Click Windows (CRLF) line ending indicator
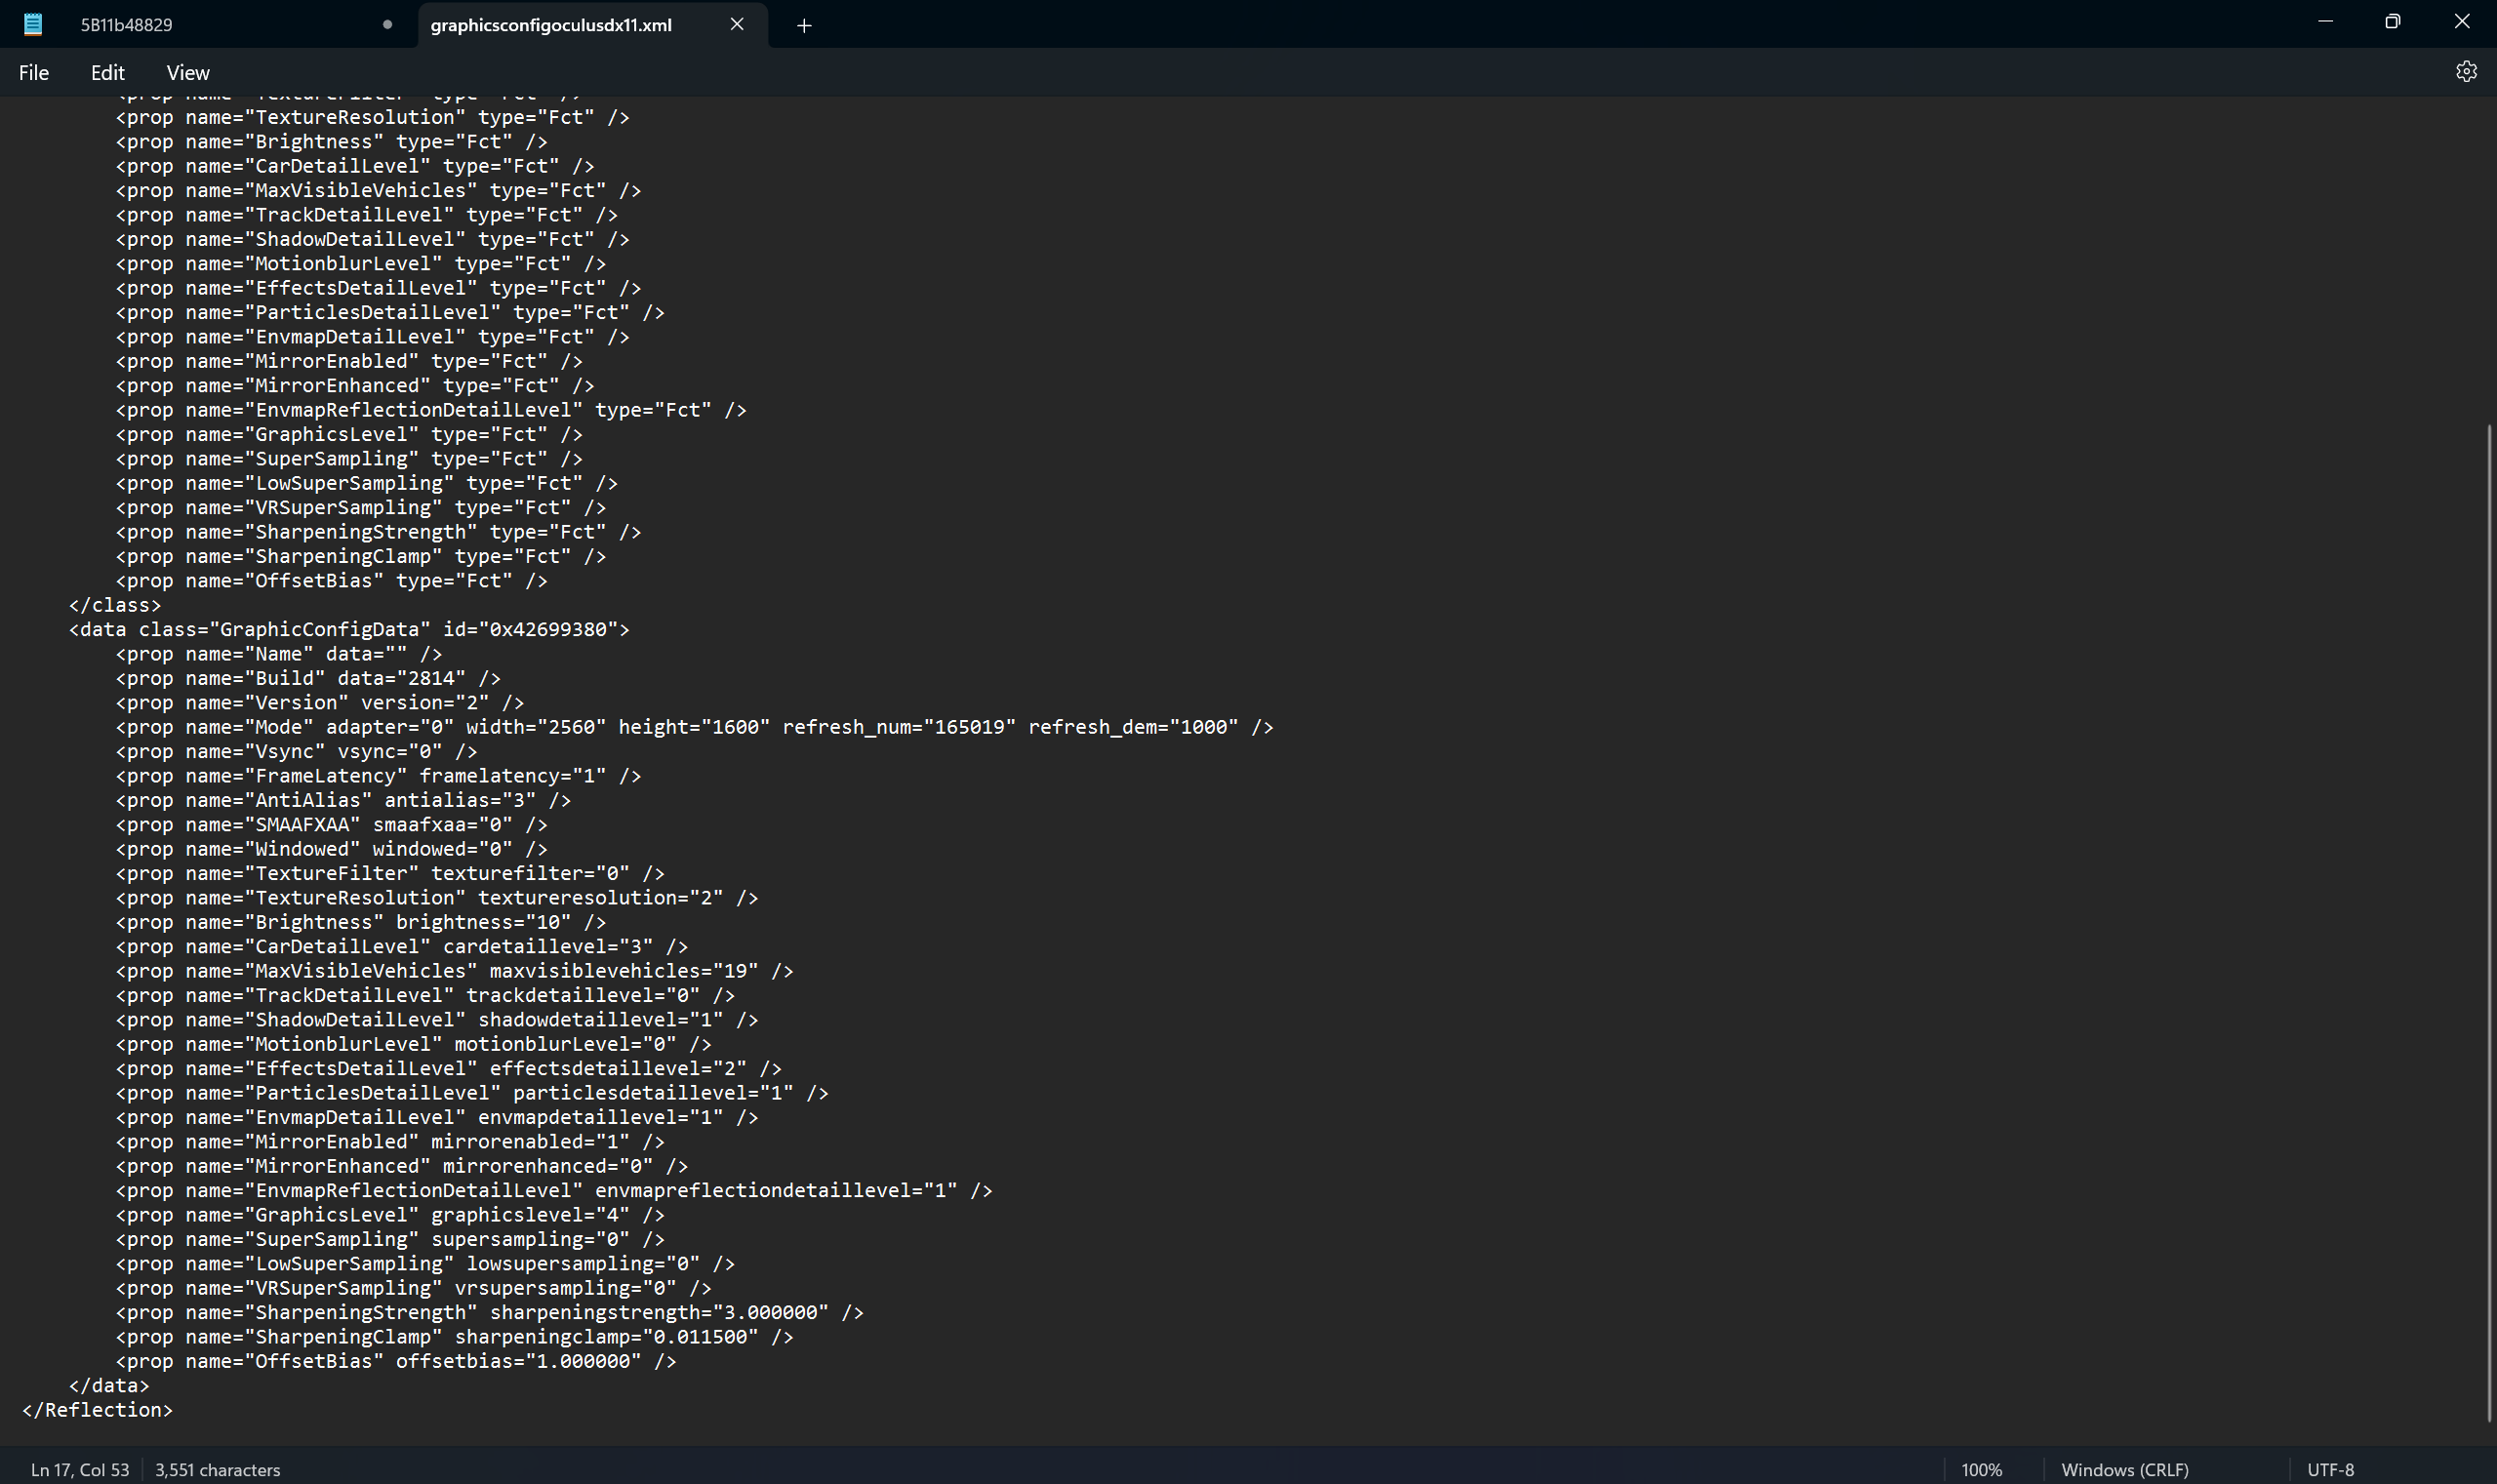2497x1484 pixels. (2124, 1469)
